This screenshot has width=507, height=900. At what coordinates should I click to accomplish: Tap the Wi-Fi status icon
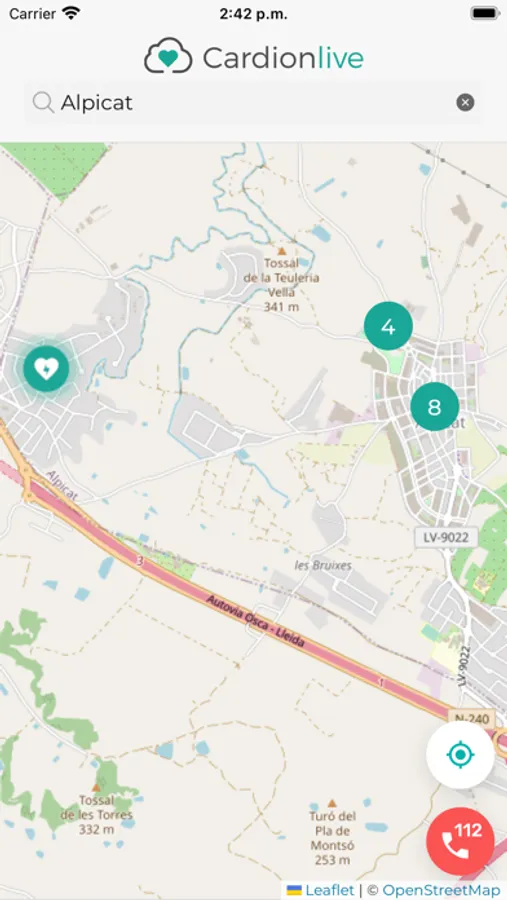71,13
